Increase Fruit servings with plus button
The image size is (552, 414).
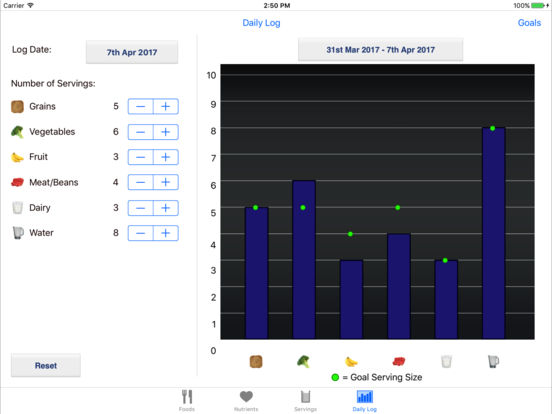click(x=166, y=157)
